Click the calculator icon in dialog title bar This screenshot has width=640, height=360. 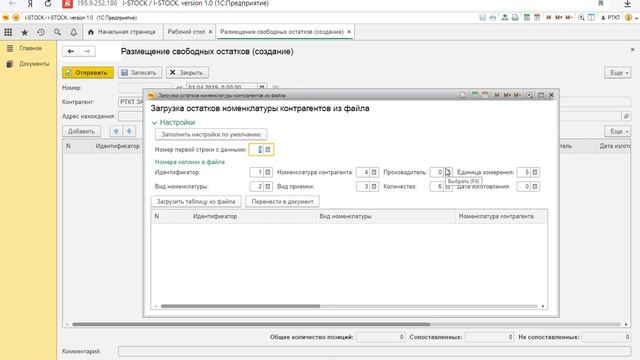pos(475,95)
